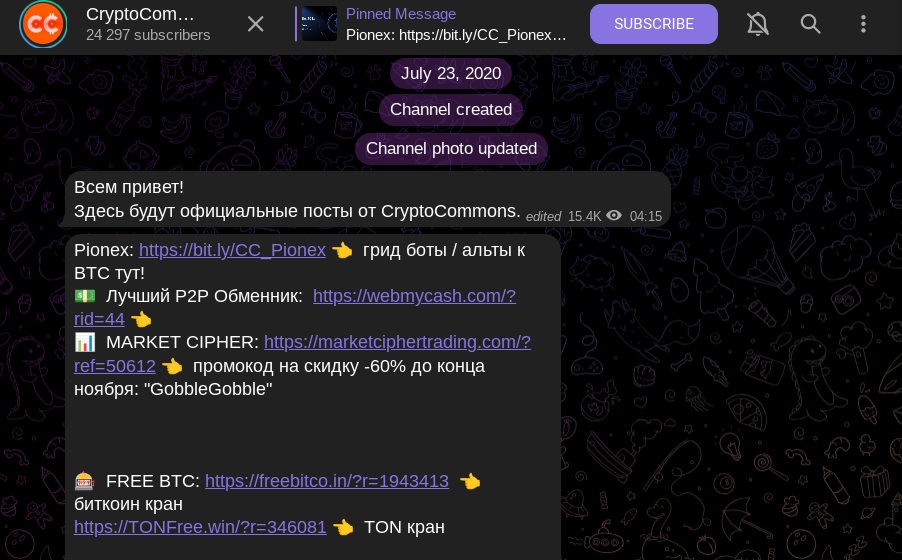The image size is (902, 560).
Task: Open the bit.ly/CC_Pionex link
Action: (x=232, y=250)
